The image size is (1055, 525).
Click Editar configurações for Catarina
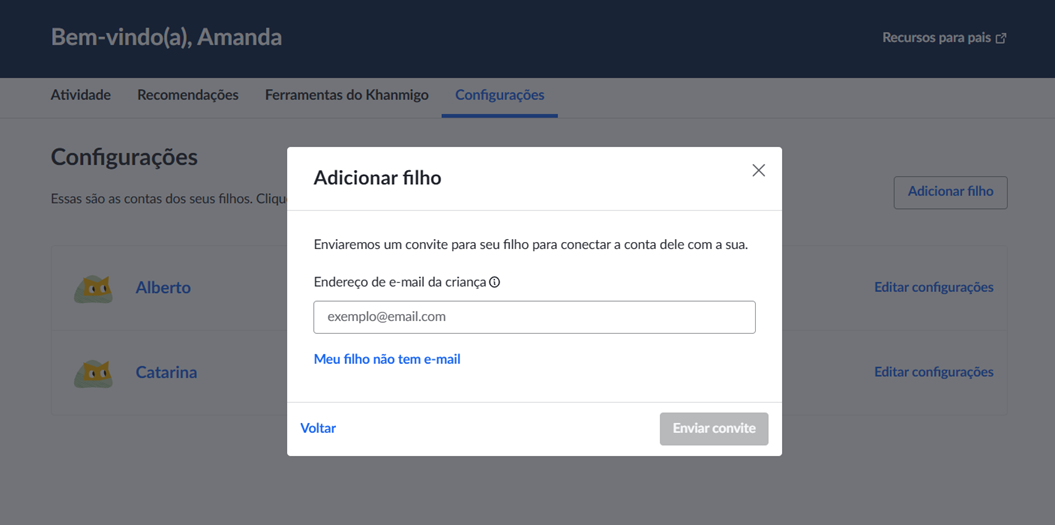click(934, 372)
